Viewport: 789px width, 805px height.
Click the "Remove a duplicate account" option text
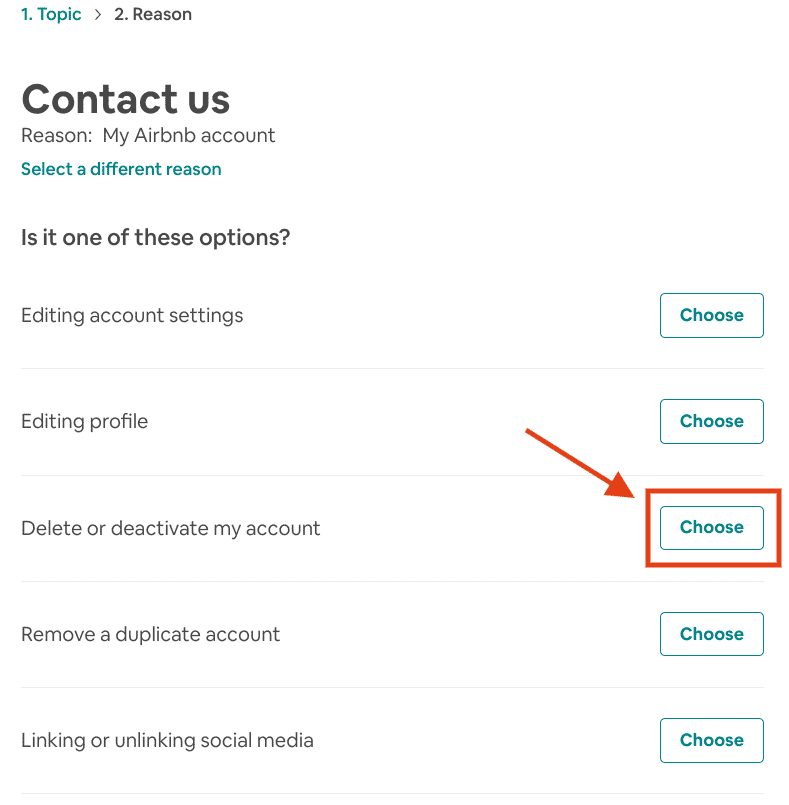[x=150, y=633]
